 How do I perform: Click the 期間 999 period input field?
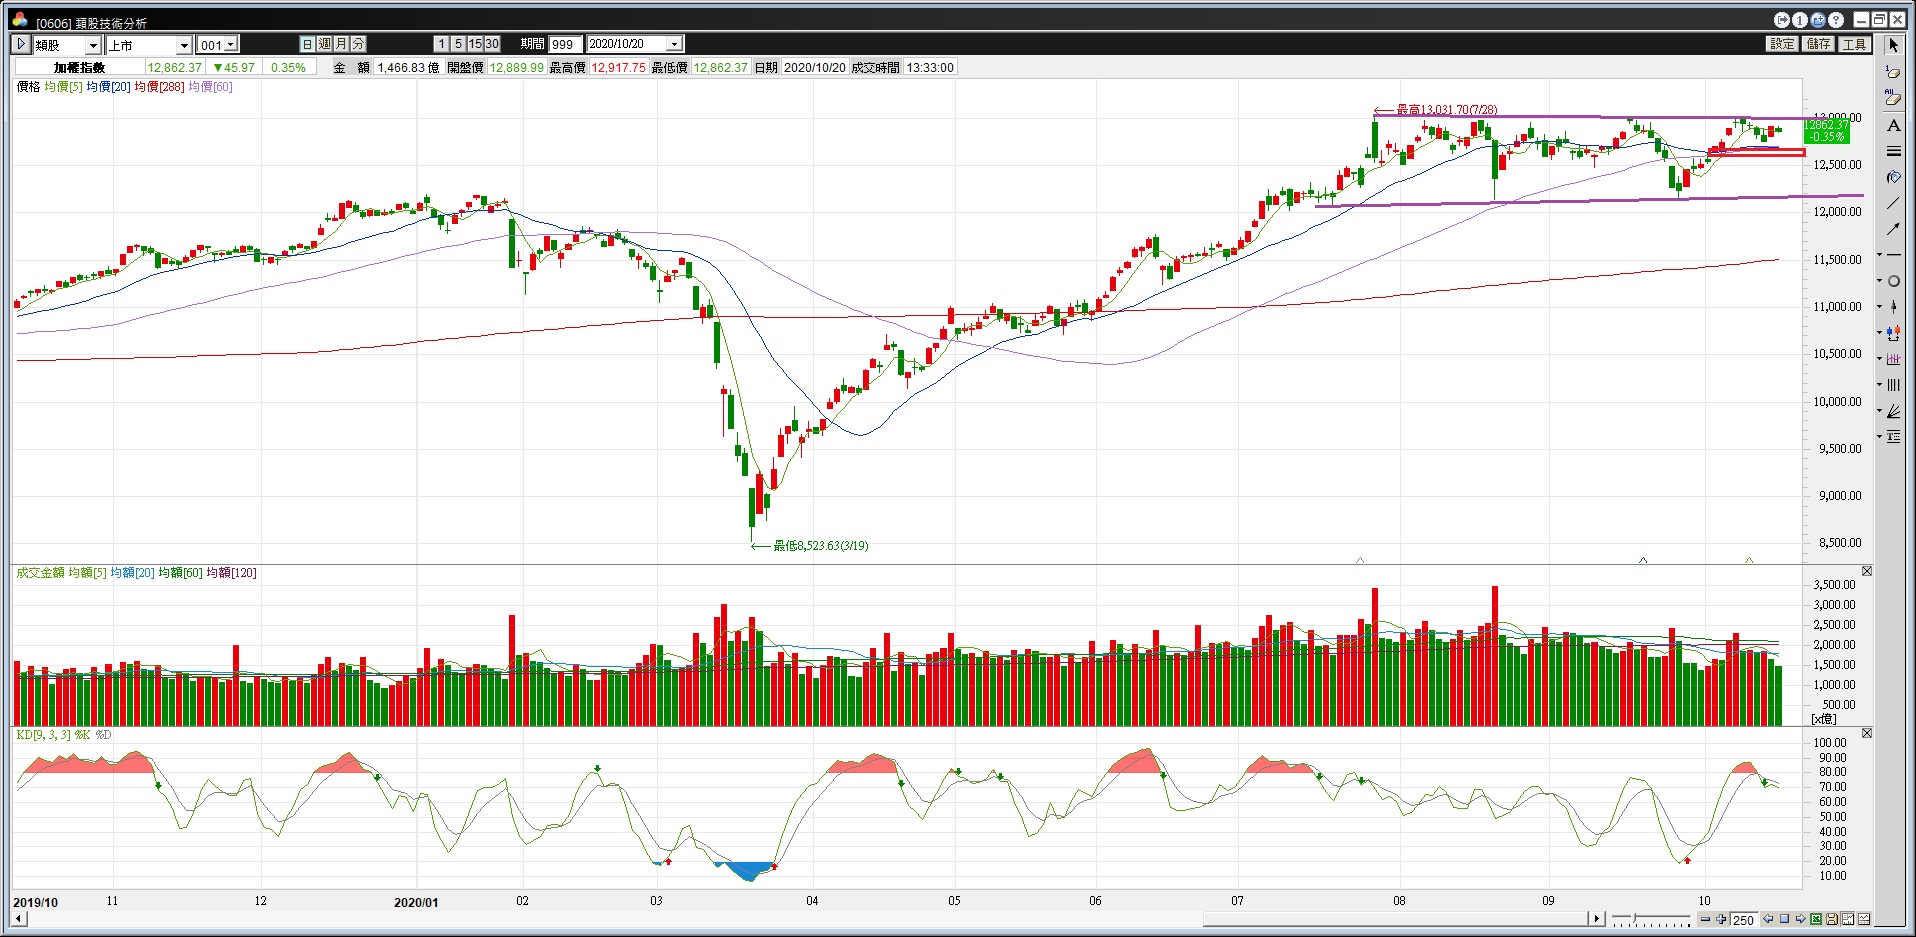click(563, 44)
